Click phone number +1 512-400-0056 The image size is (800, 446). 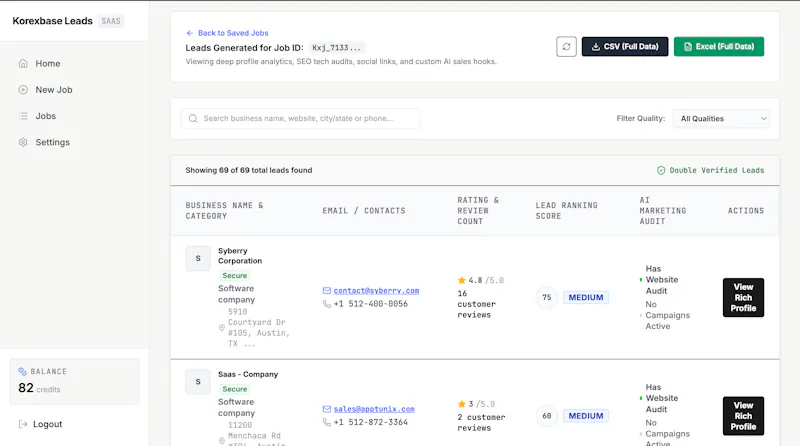[x=371, y=304]
